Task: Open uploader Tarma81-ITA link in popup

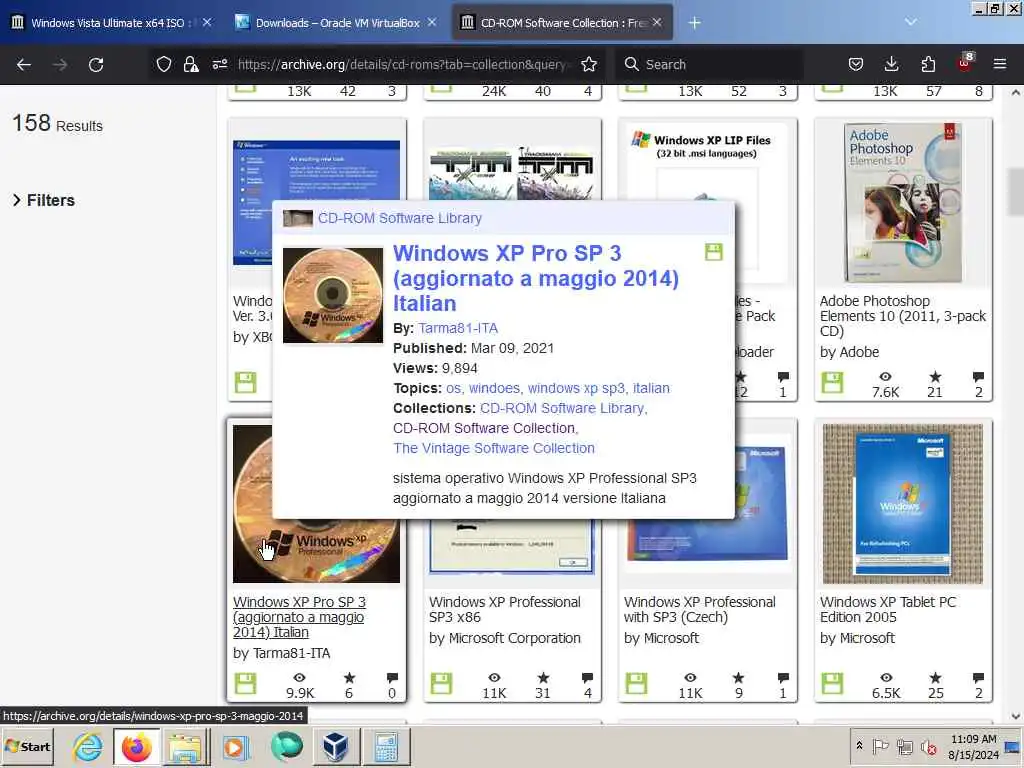Action: (x=458, y=328)
